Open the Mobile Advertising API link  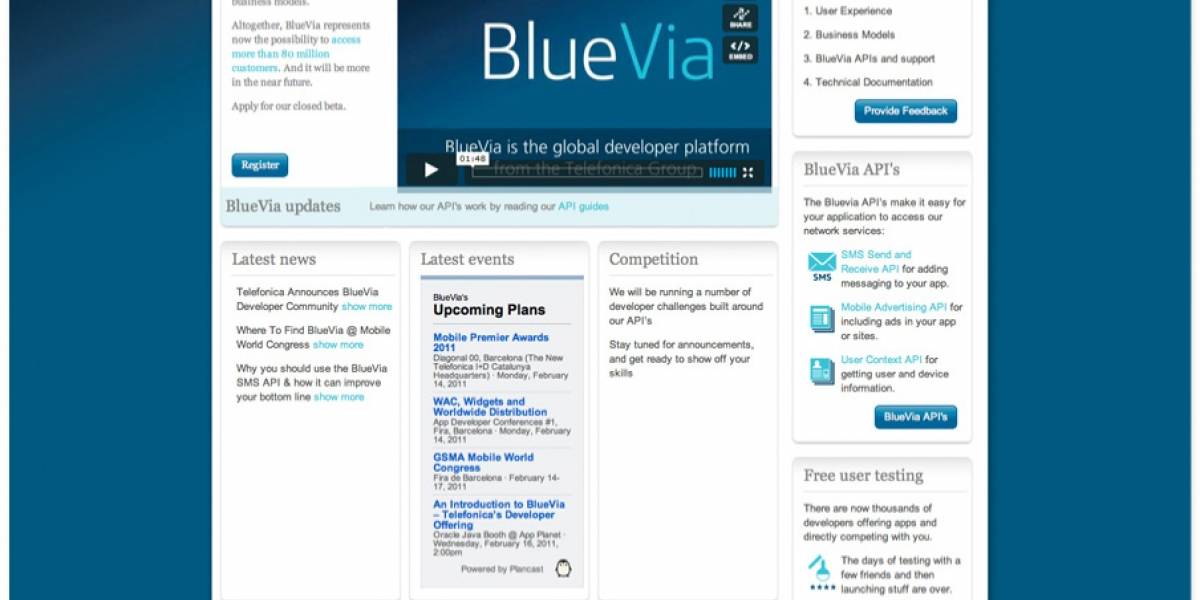[x=894, y=308]
